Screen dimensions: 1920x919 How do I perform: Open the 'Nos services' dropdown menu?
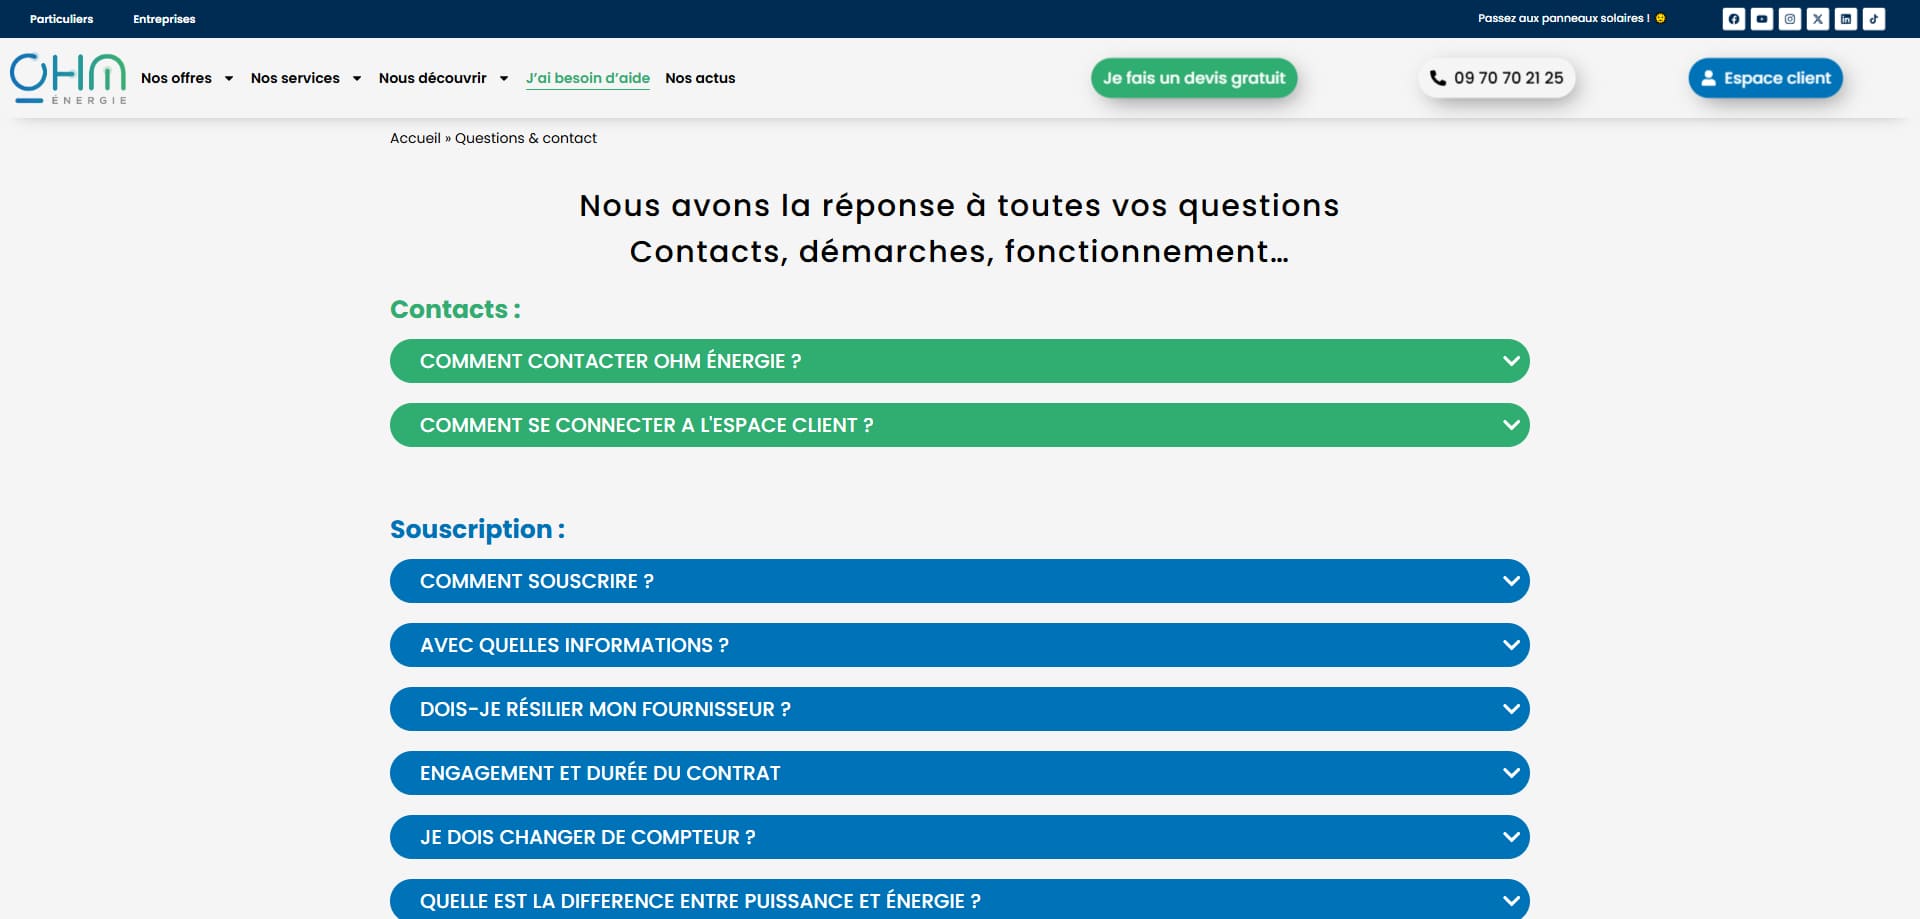coord(306,78)
